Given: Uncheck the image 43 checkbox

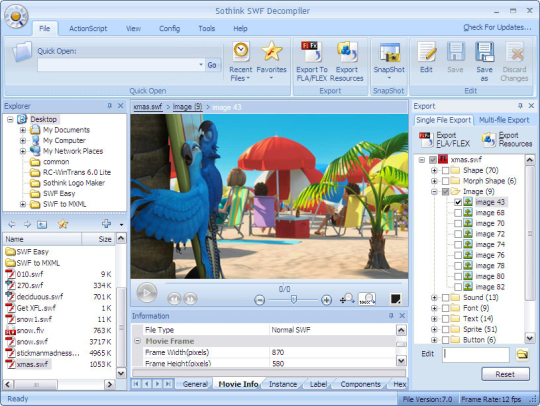Looking at the screenshot, I should [x=458, y=202].
